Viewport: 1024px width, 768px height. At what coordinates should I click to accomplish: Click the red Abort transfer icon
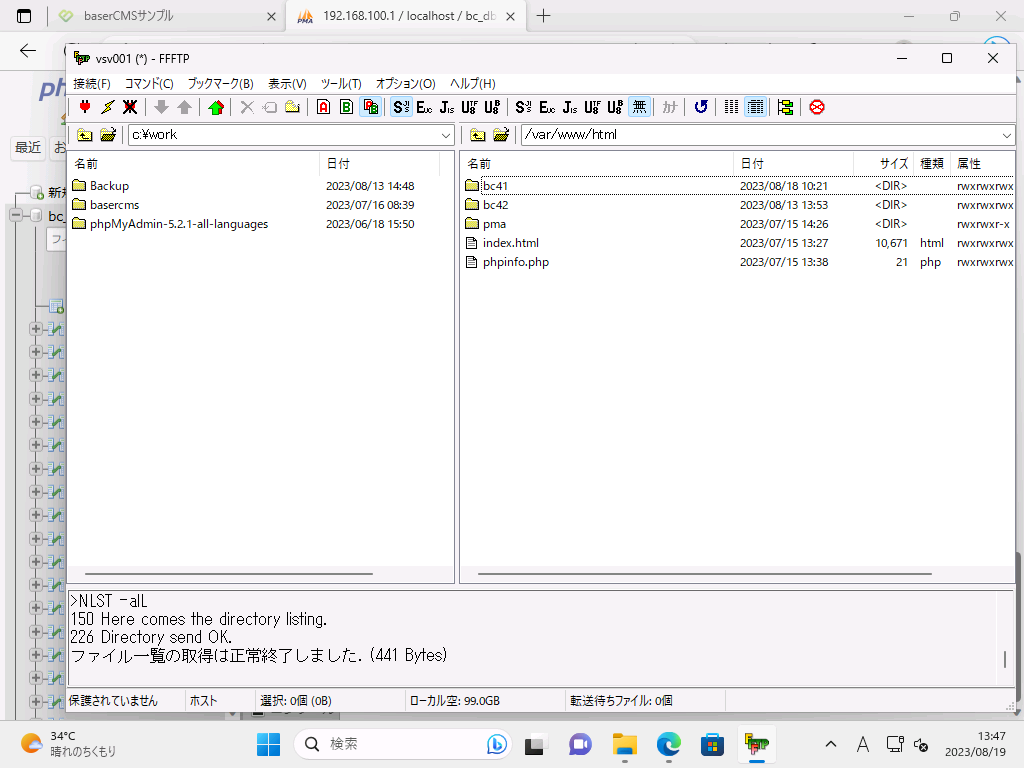pyautogui.click(x=817, y=107)
